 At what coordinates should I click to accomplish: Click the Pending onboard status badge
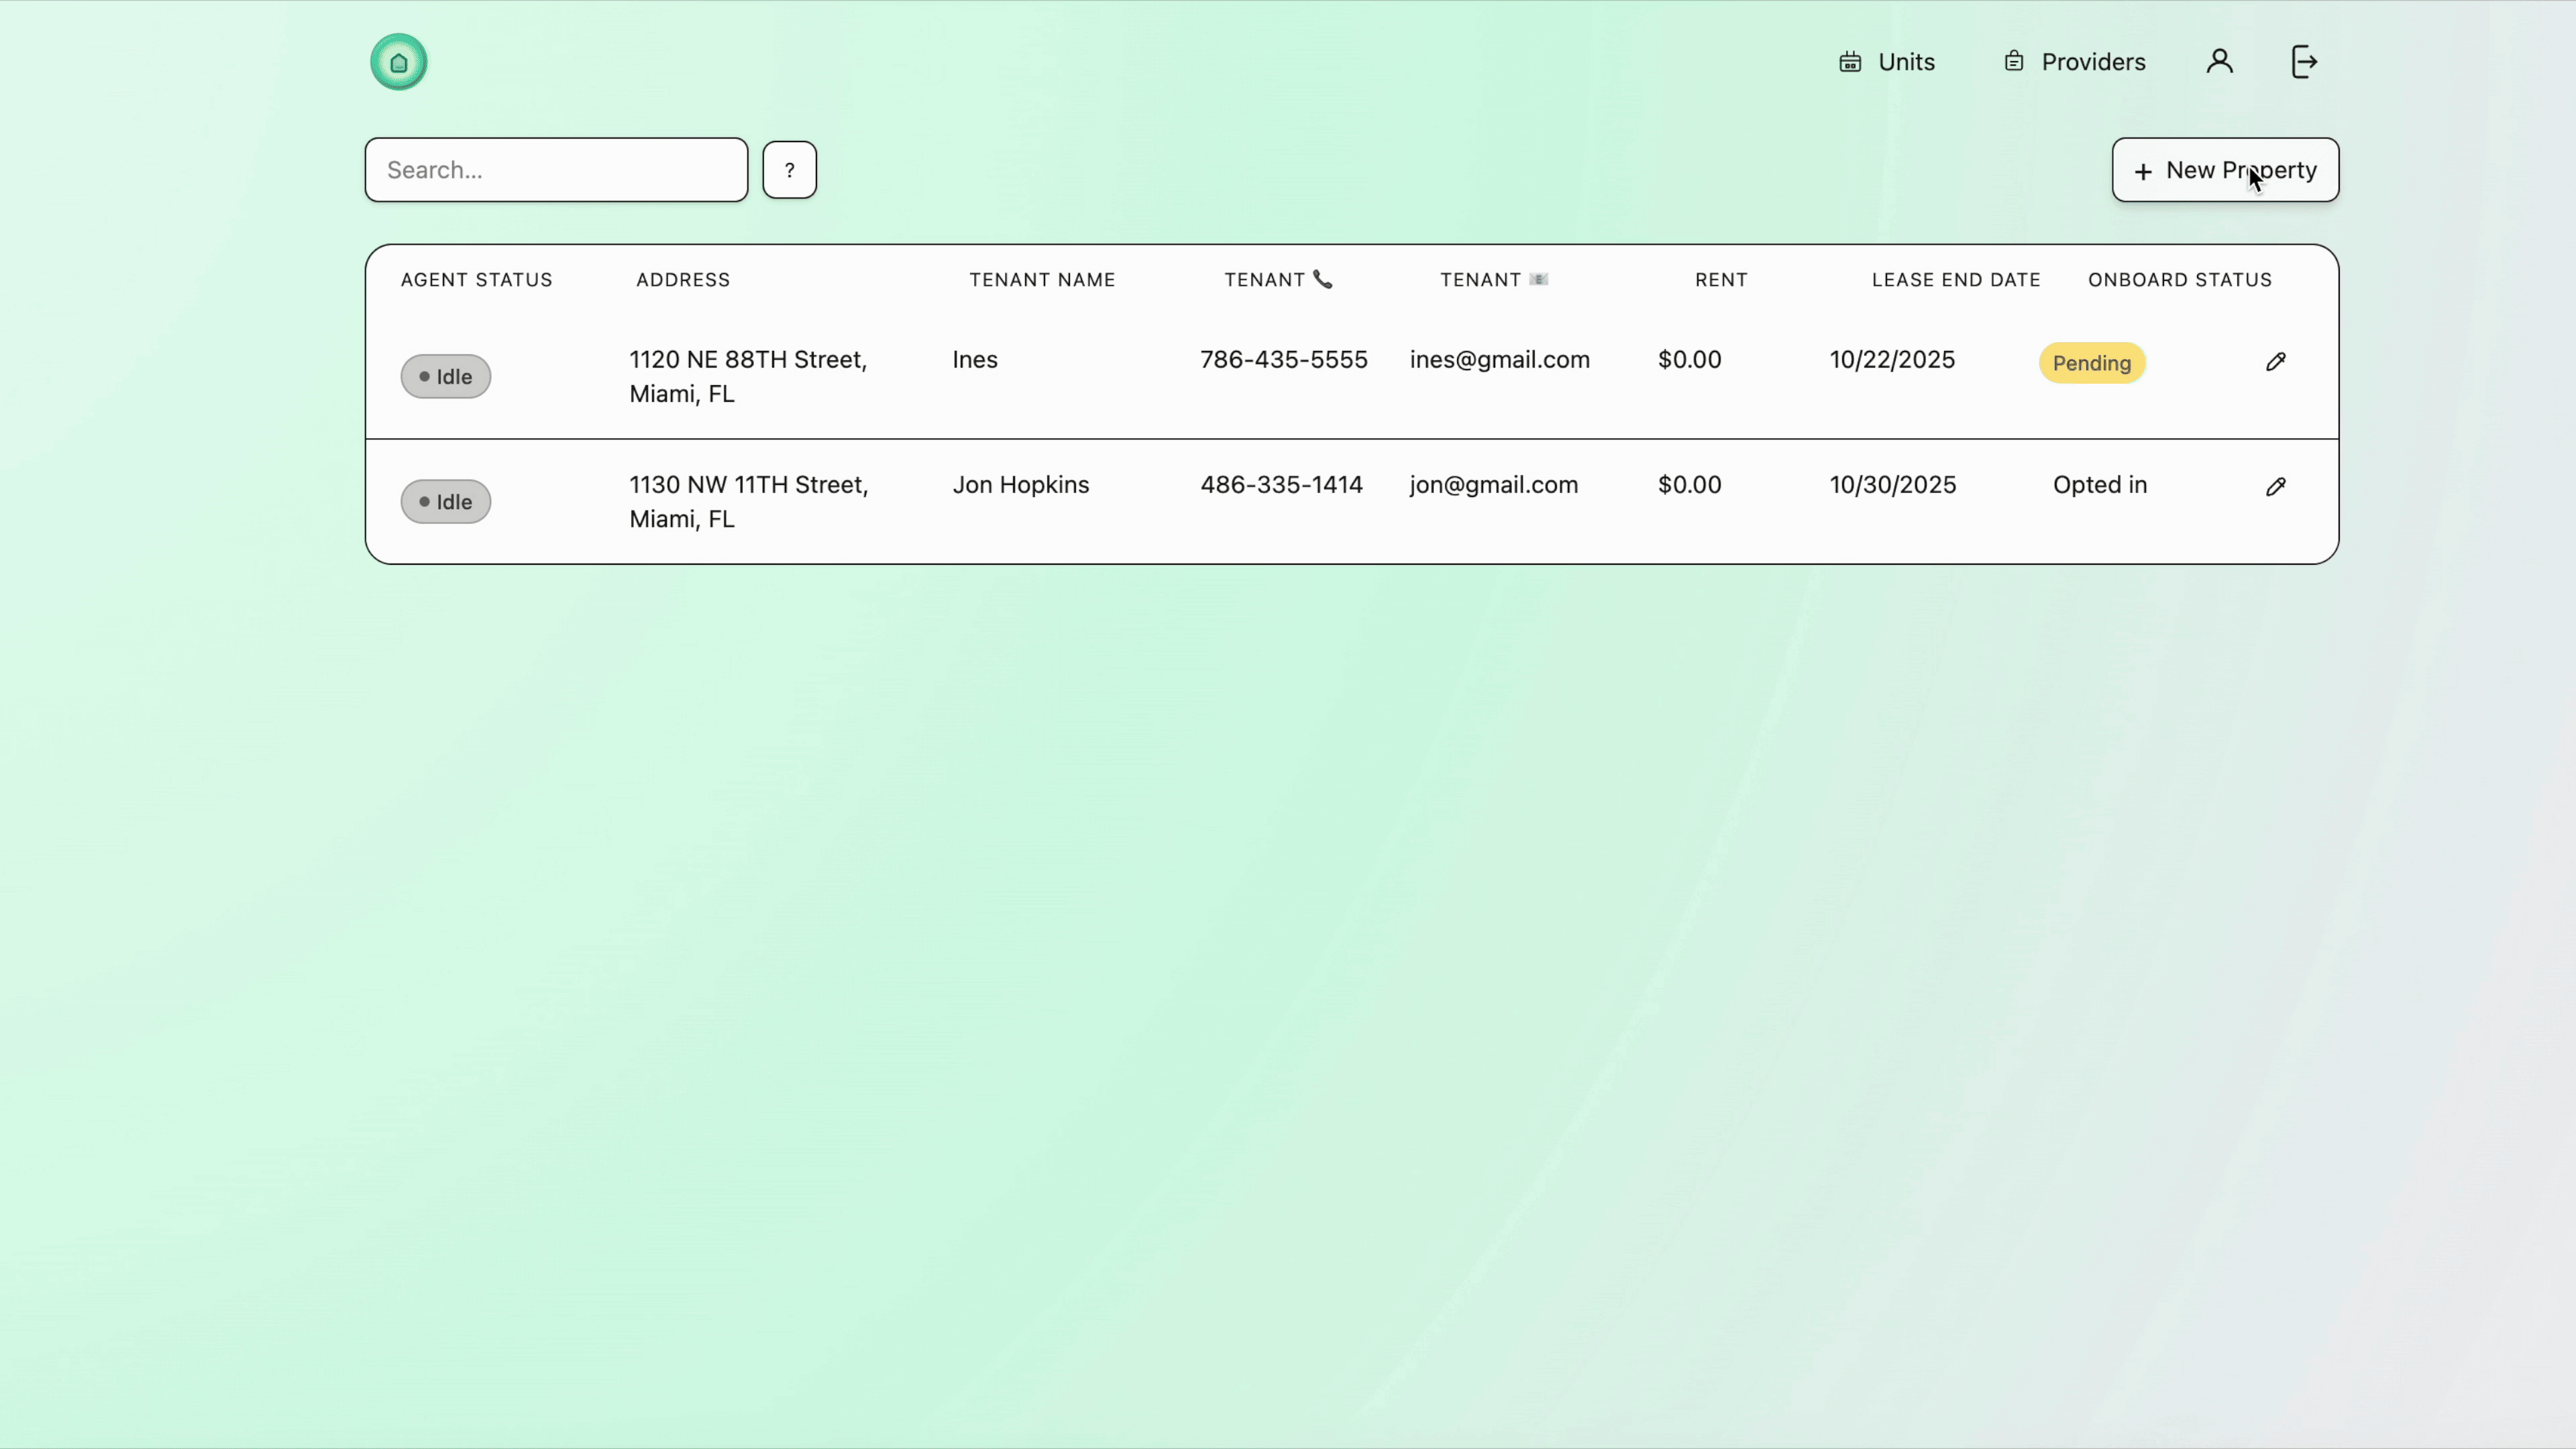[2092, 363]
